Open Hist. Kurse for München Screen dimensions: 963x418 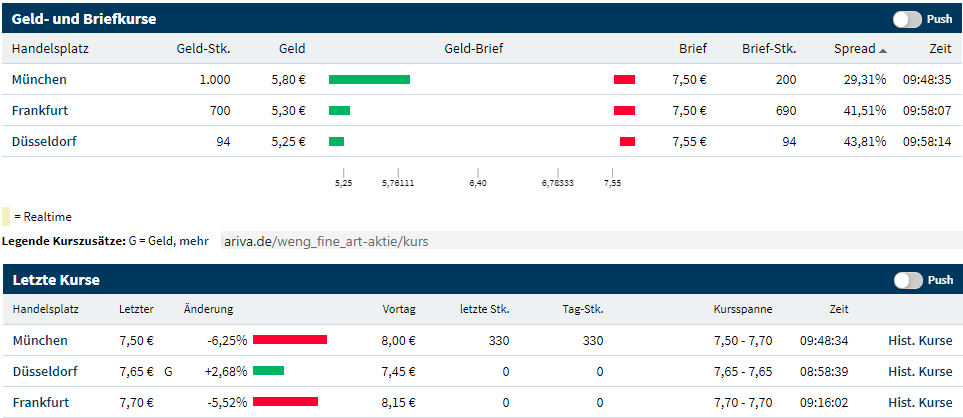pyautogui.click(x=920, y=341)
